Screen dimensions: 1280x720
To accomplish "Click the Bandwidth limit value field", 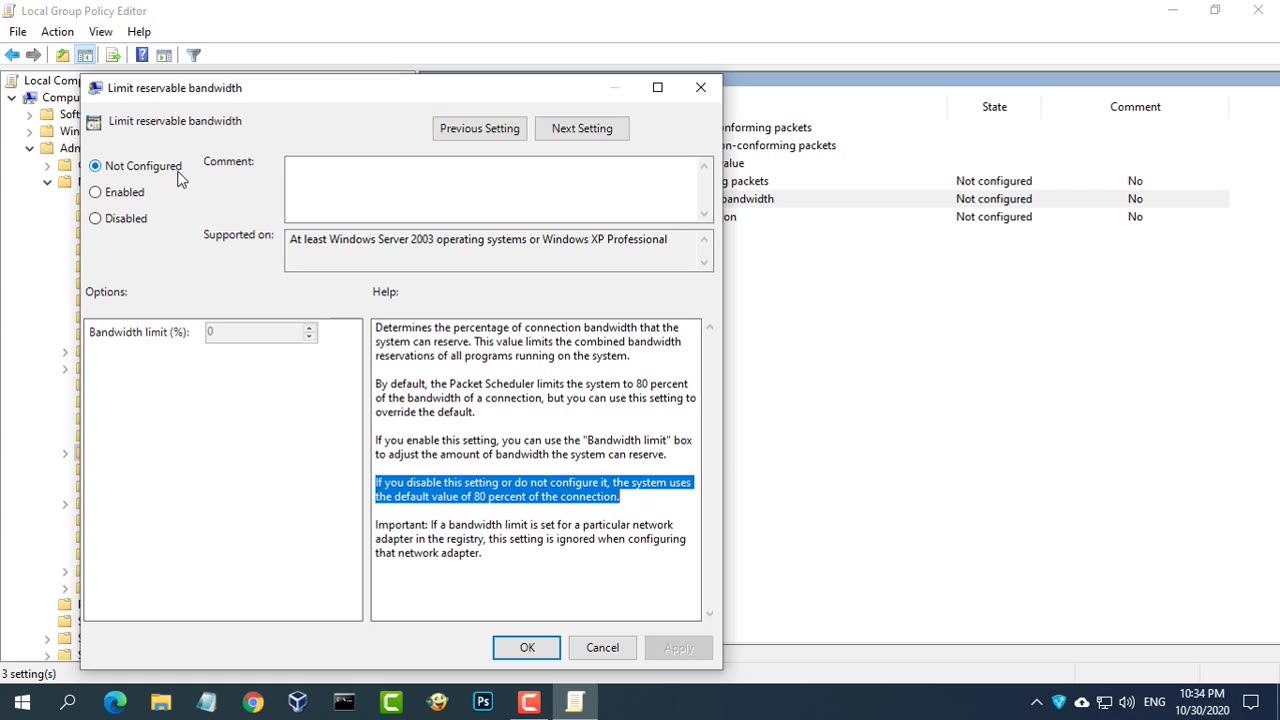I will click(x=254, y=332).
